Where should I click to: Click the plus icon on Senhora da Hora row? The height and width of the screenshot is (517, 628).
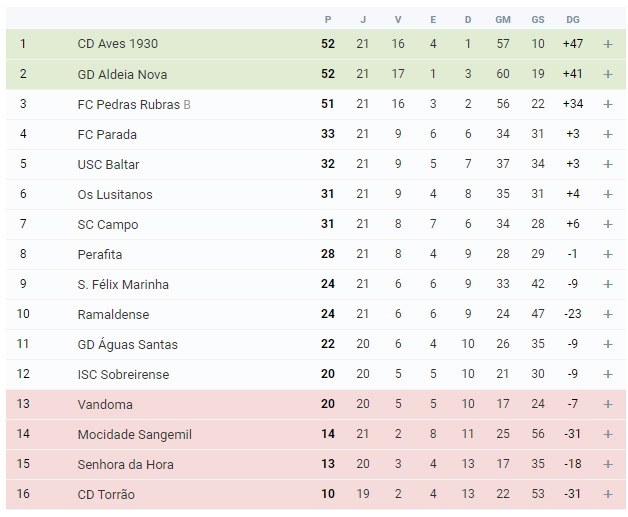(x=608, y=465)
